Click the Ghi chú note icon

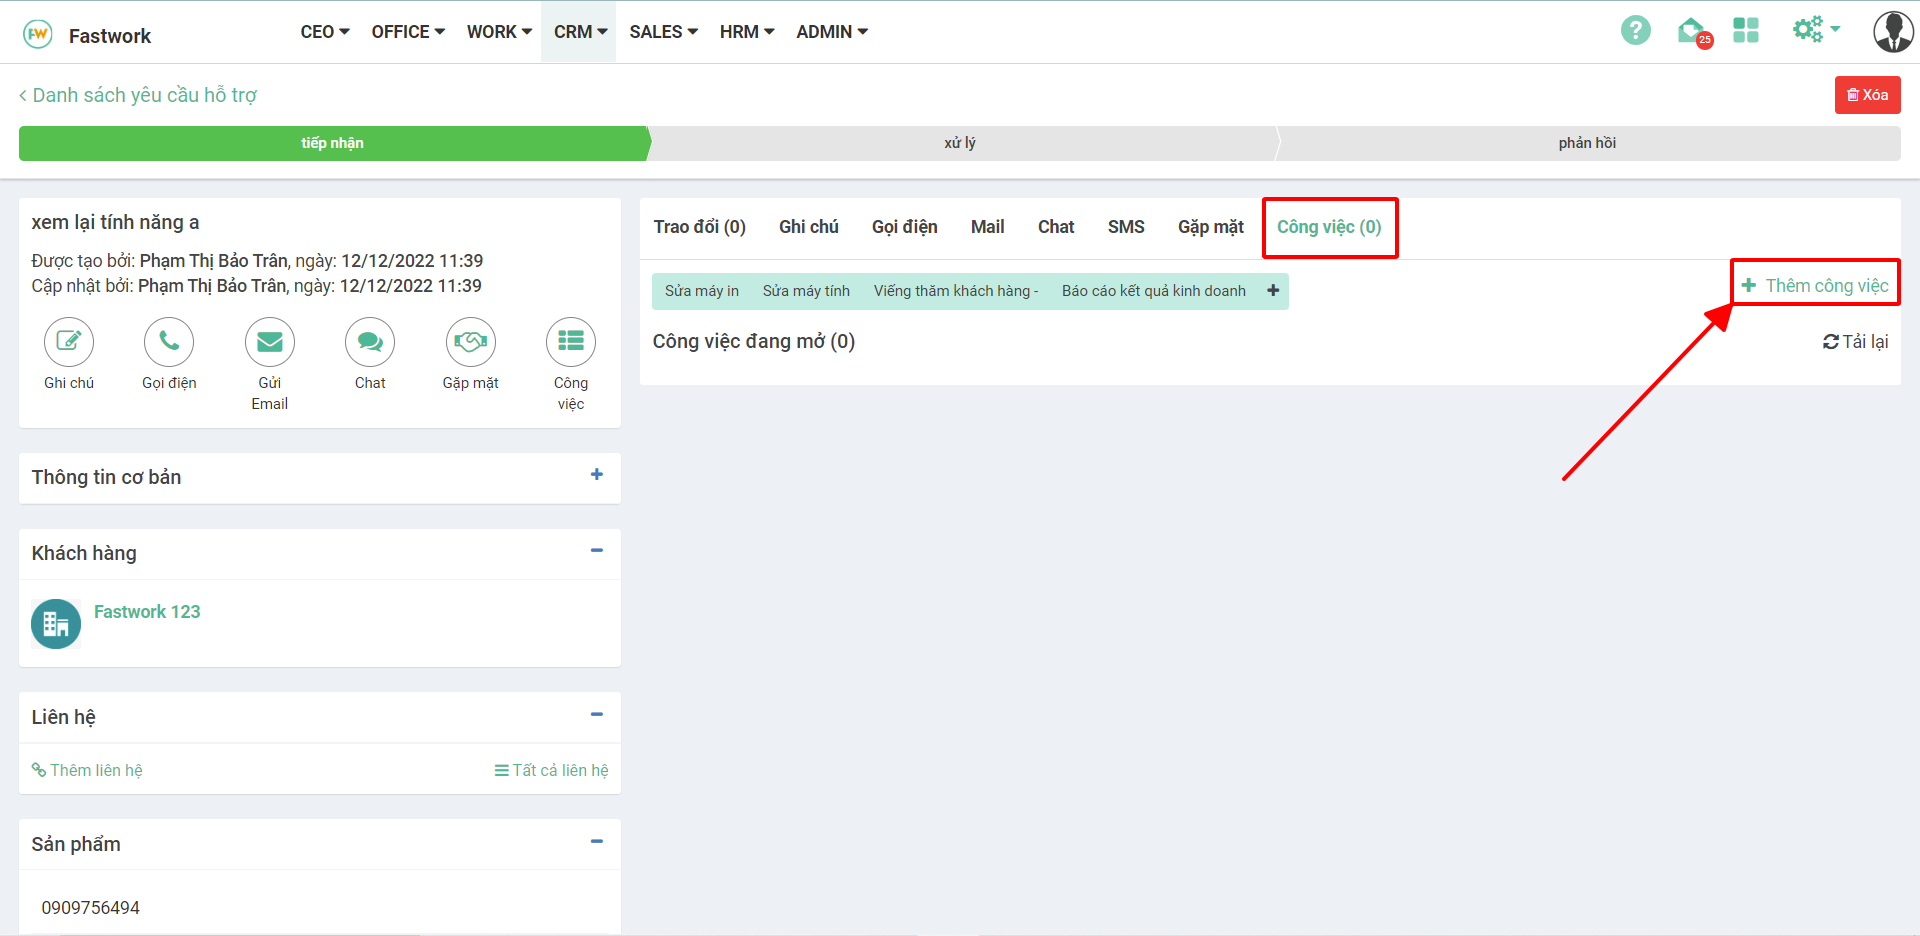tap(69, 342)
